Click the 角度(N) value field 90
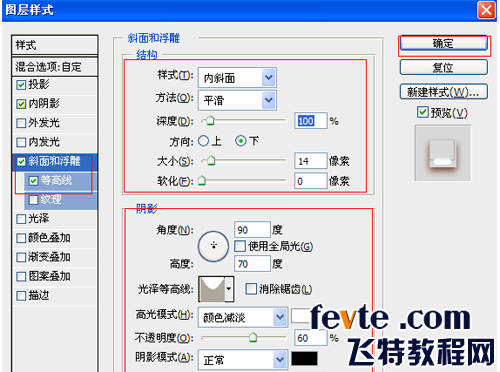The width and height of the screenshot is (500, 372). tap(252, 230)
